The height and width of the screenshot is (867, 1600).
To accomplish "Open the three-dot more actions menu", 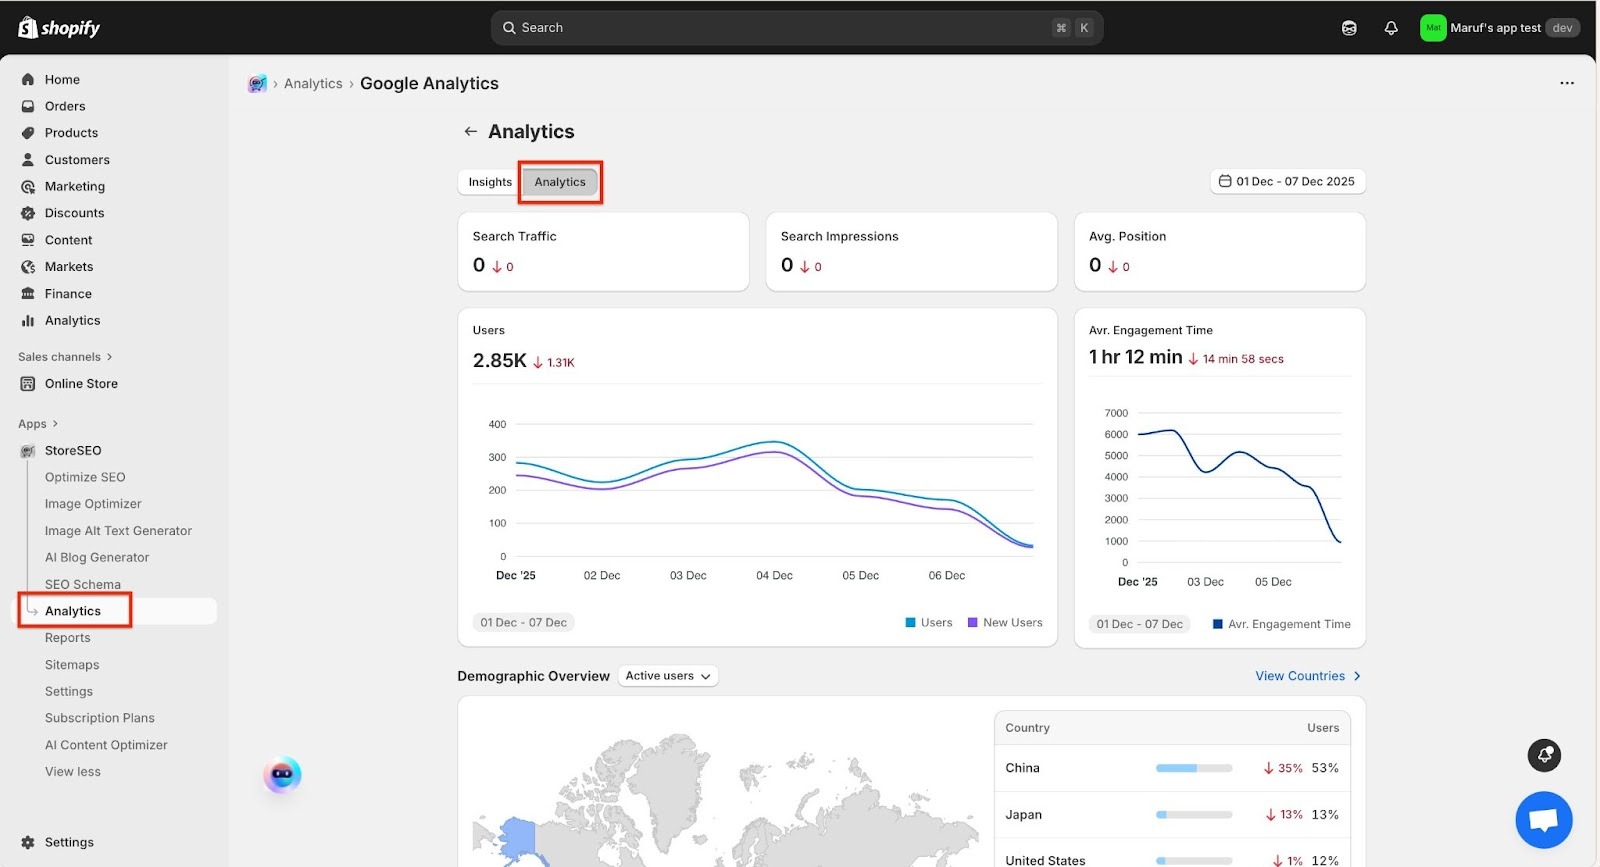I will point(1567,83).
